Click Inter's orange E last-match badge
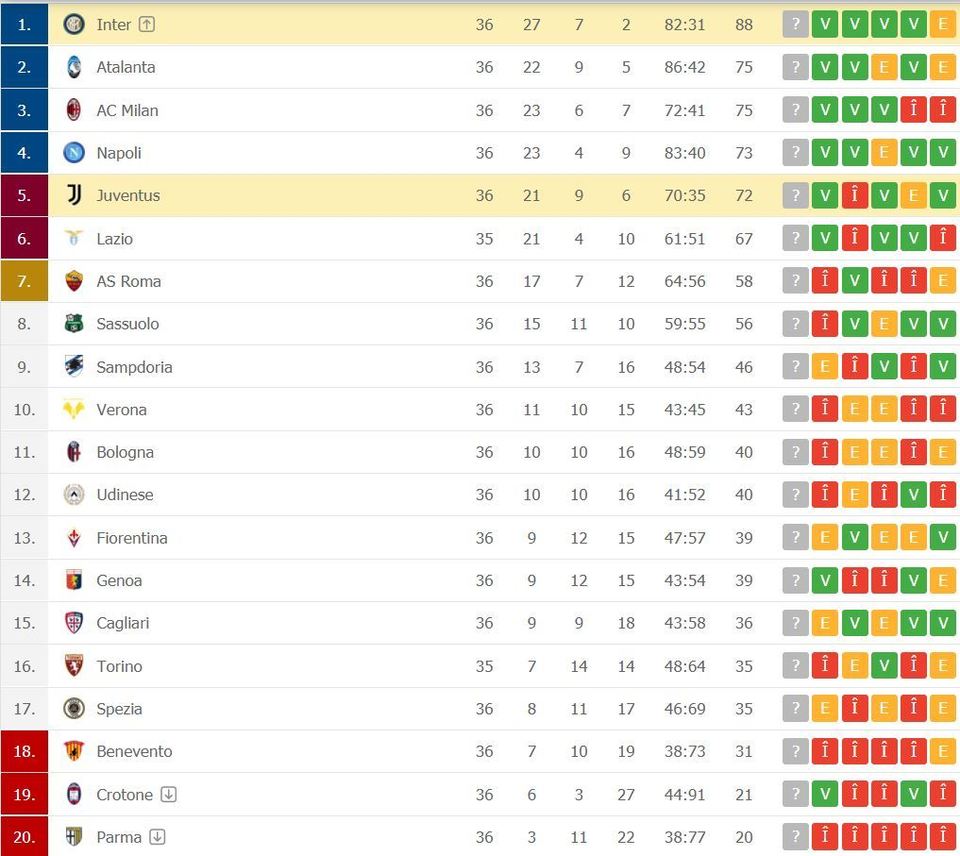The image size is (960, 856). pyautogui.click(x=942, y=24)
